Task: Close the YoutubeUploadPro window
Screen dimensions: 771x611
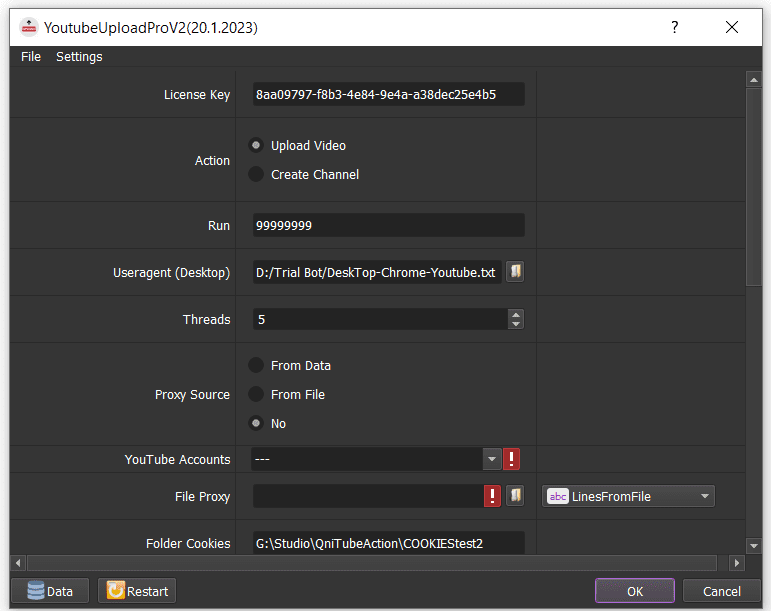Action: point(732,27)
